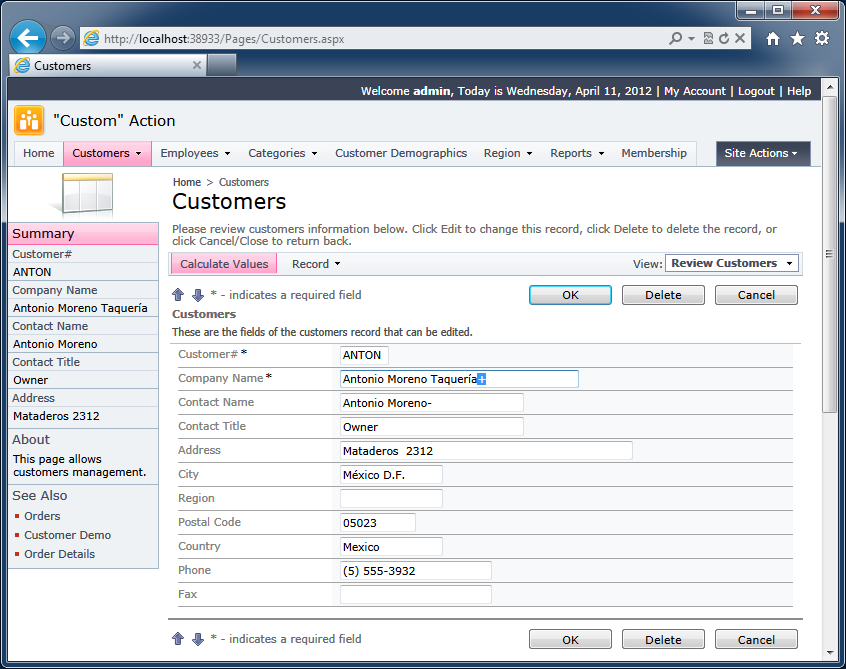Go to the Home menu item
This screenshot has width=846, height=669.
[x=38, y=153]
